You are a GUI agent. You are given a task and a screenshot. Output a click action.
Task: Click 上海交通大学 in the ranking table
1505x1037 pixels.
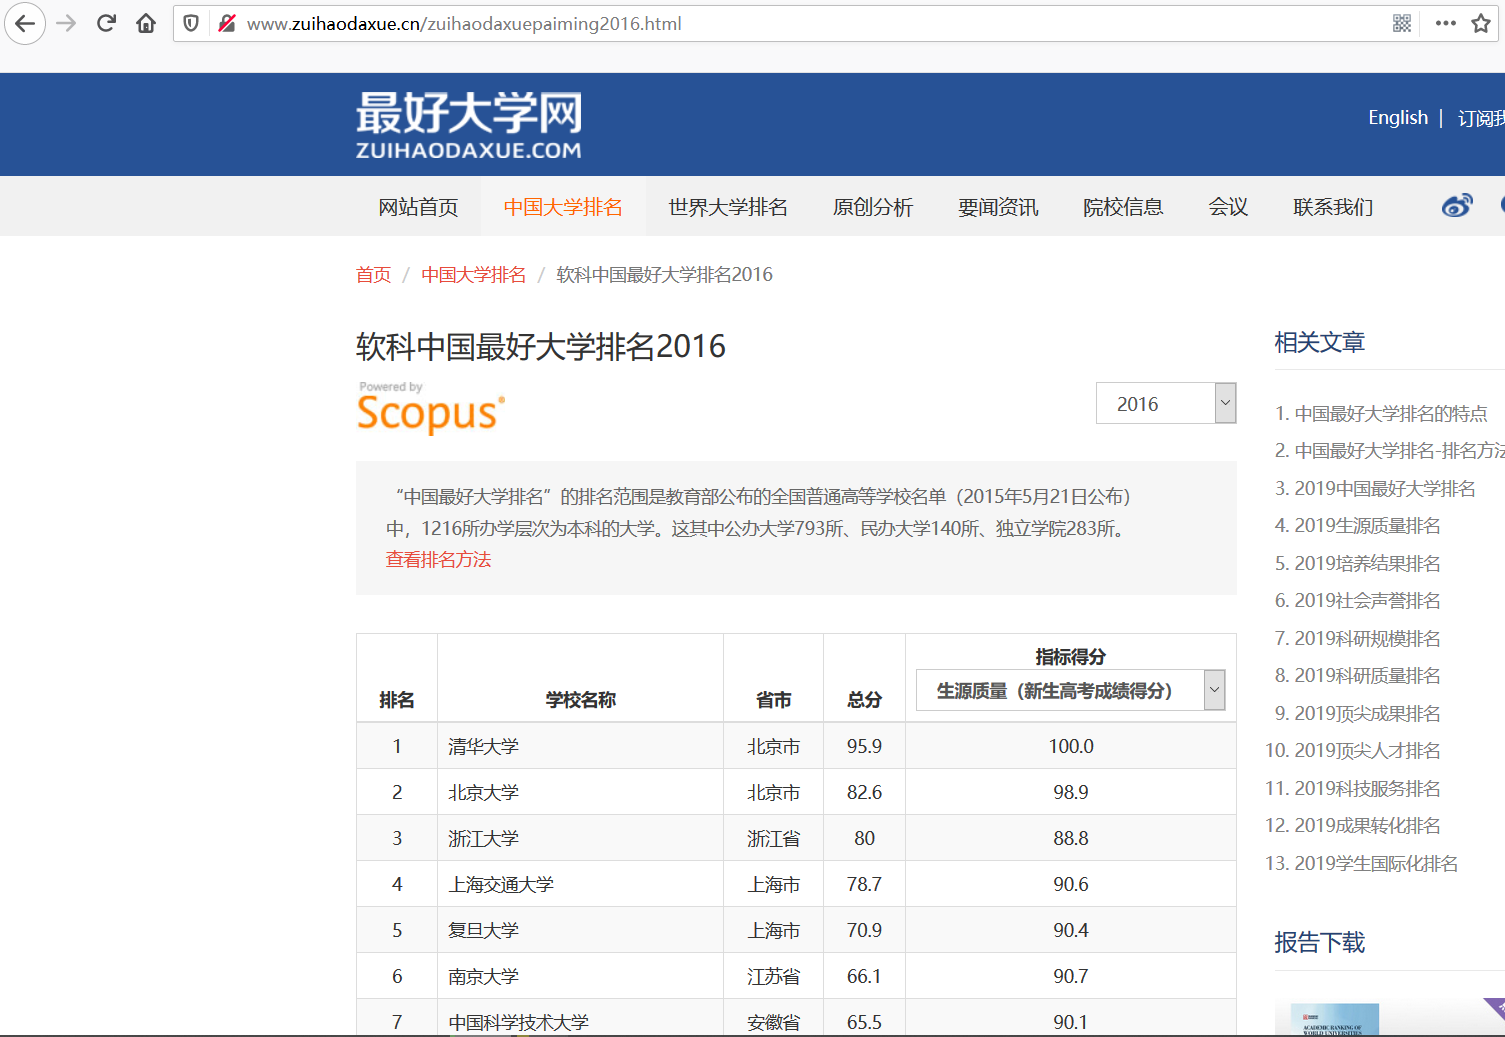501,885
